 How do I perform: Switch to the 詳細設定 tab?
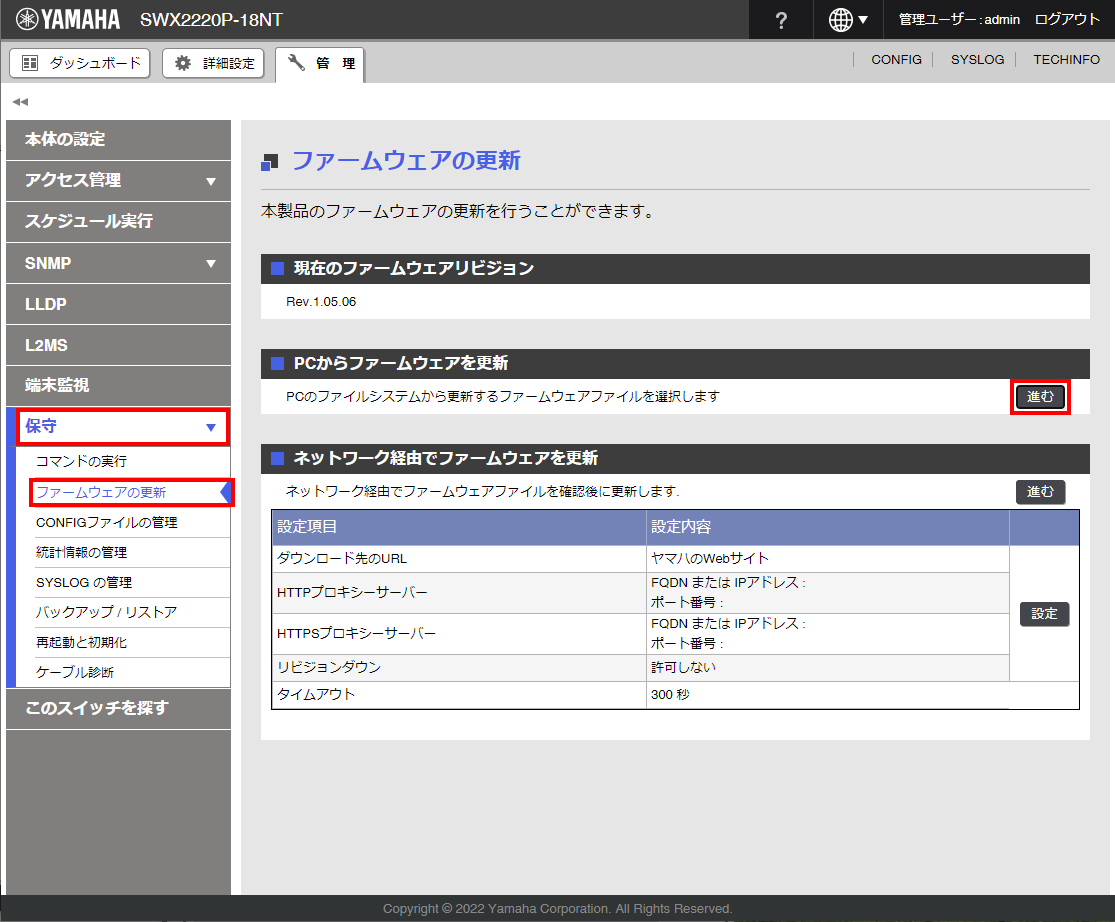tap(215, 63)
